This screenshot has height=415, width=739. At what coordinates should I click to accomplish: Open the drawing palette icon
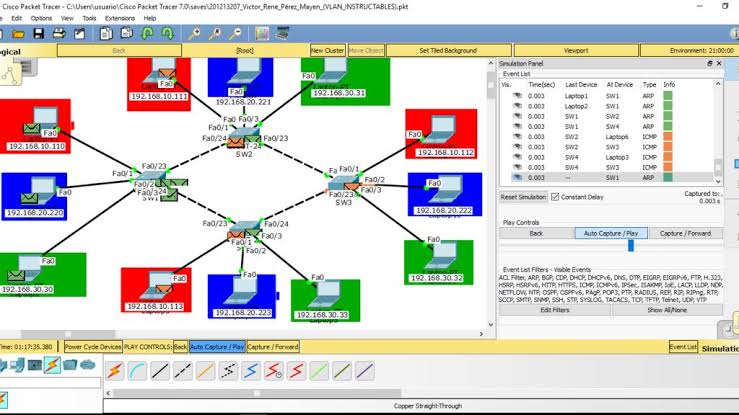coord(262,33)
